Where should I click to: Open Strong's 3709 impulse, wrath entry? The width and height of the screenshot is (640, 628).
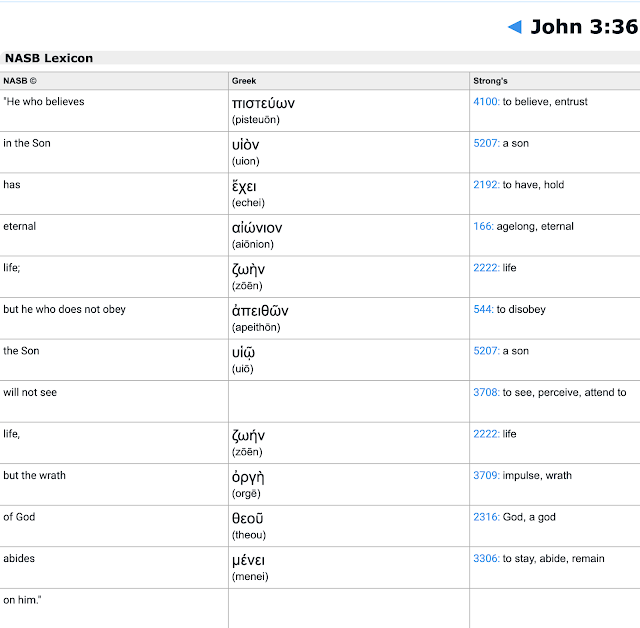click(486, 475)
